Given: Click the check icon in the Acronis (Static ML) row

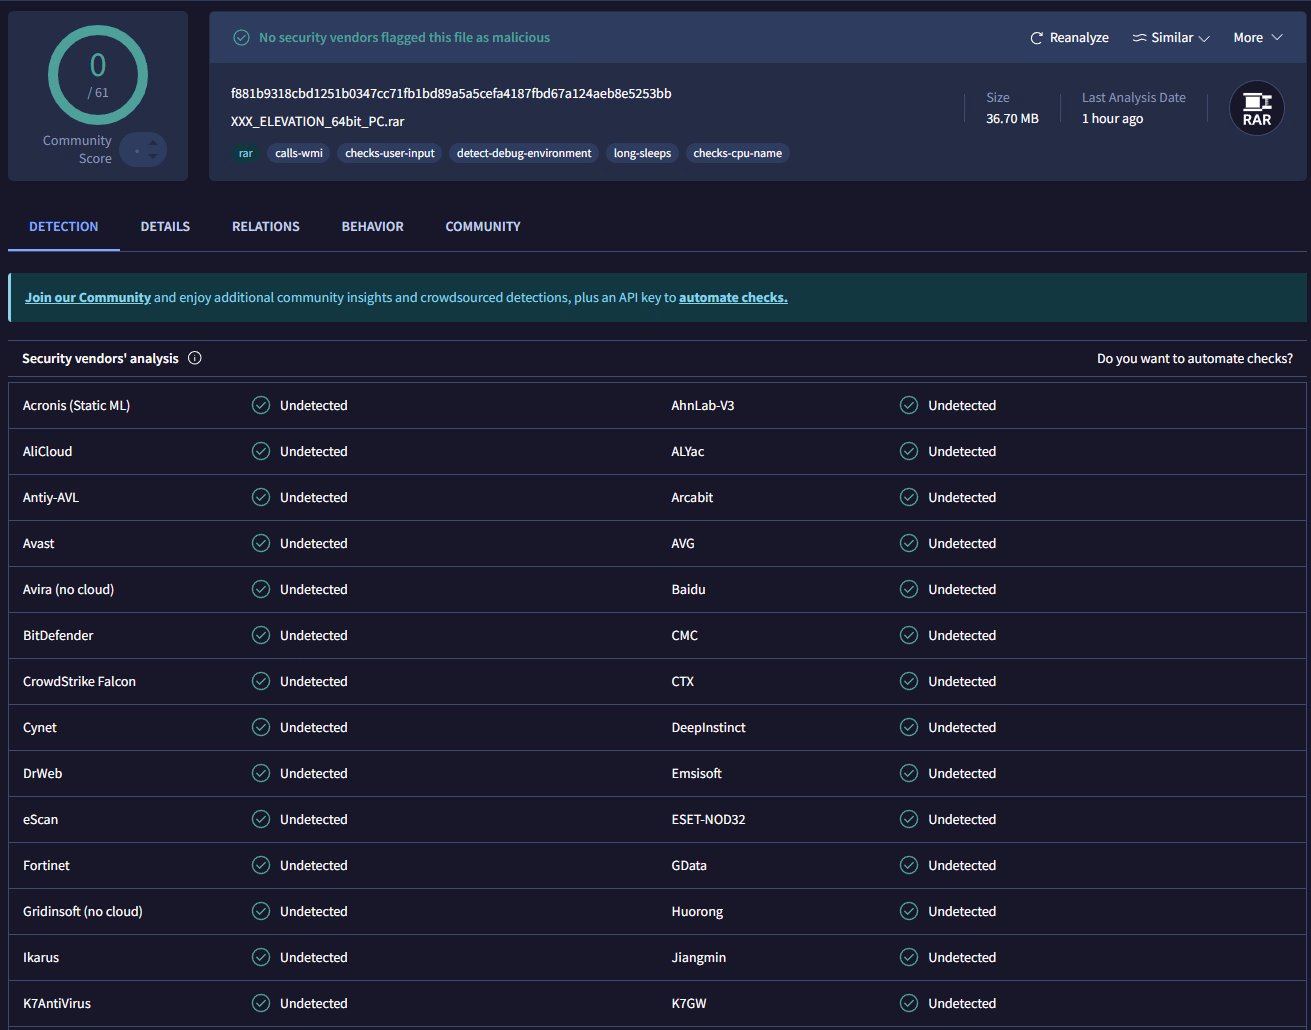Looking at the screenshot, I should [261, 405].
